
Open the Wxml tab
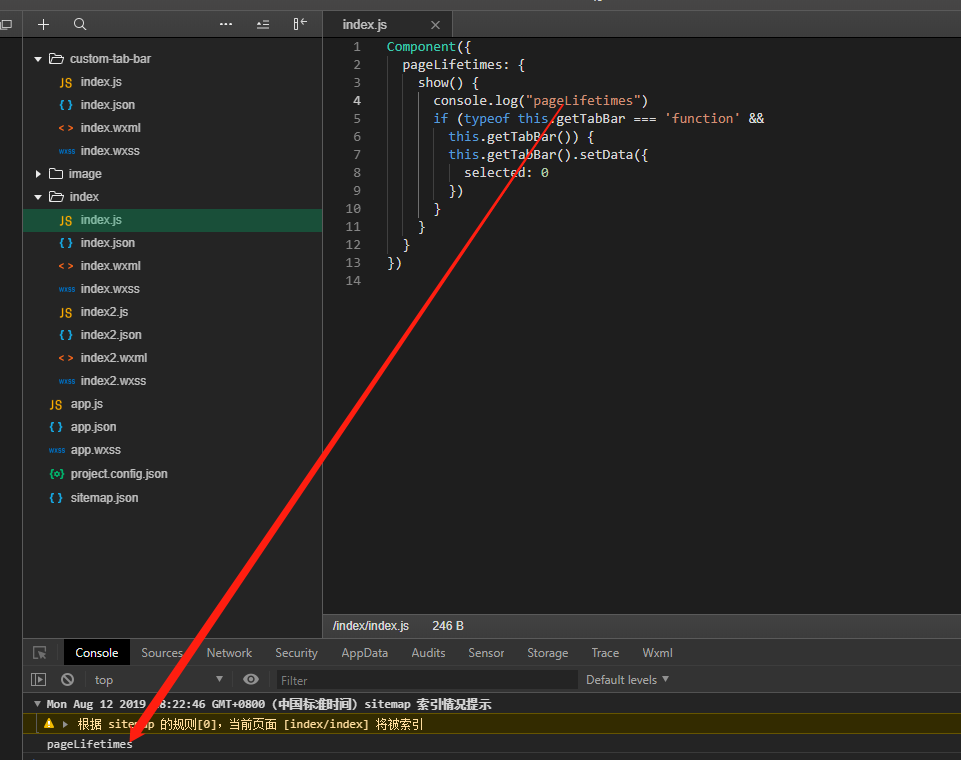coord(657,653)
